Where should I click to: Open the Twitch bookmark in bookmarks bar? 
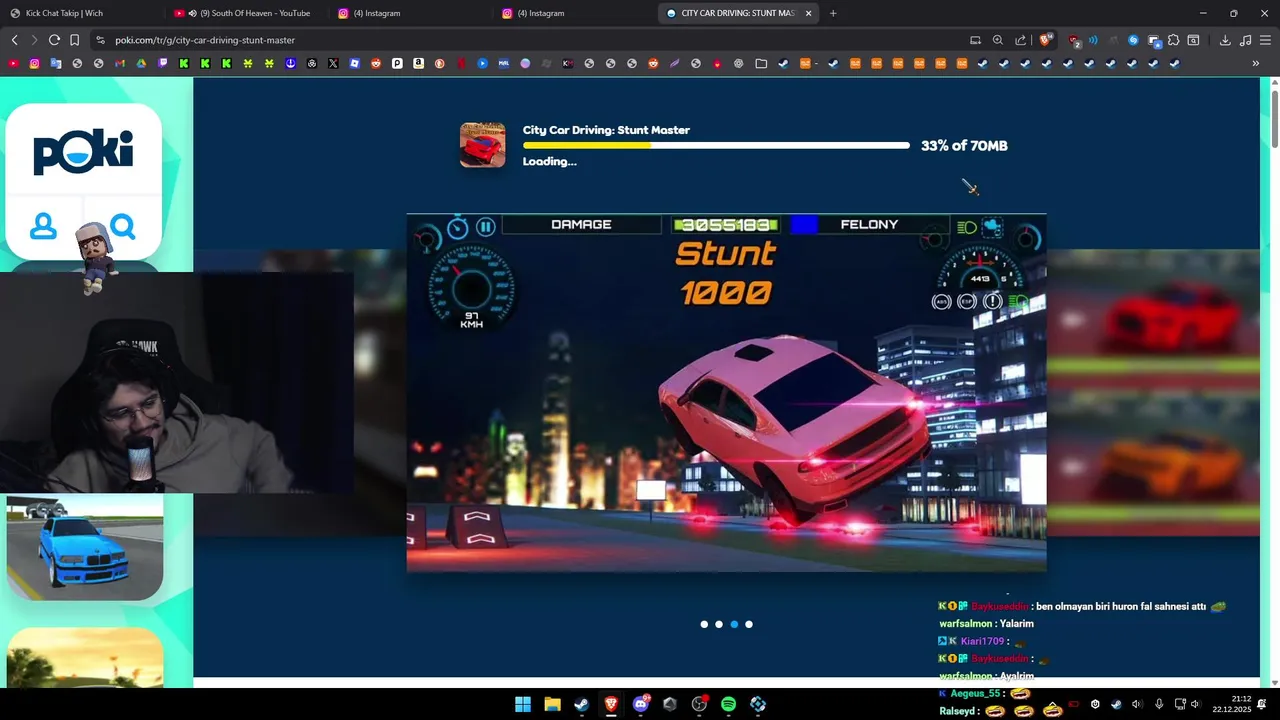163,63
